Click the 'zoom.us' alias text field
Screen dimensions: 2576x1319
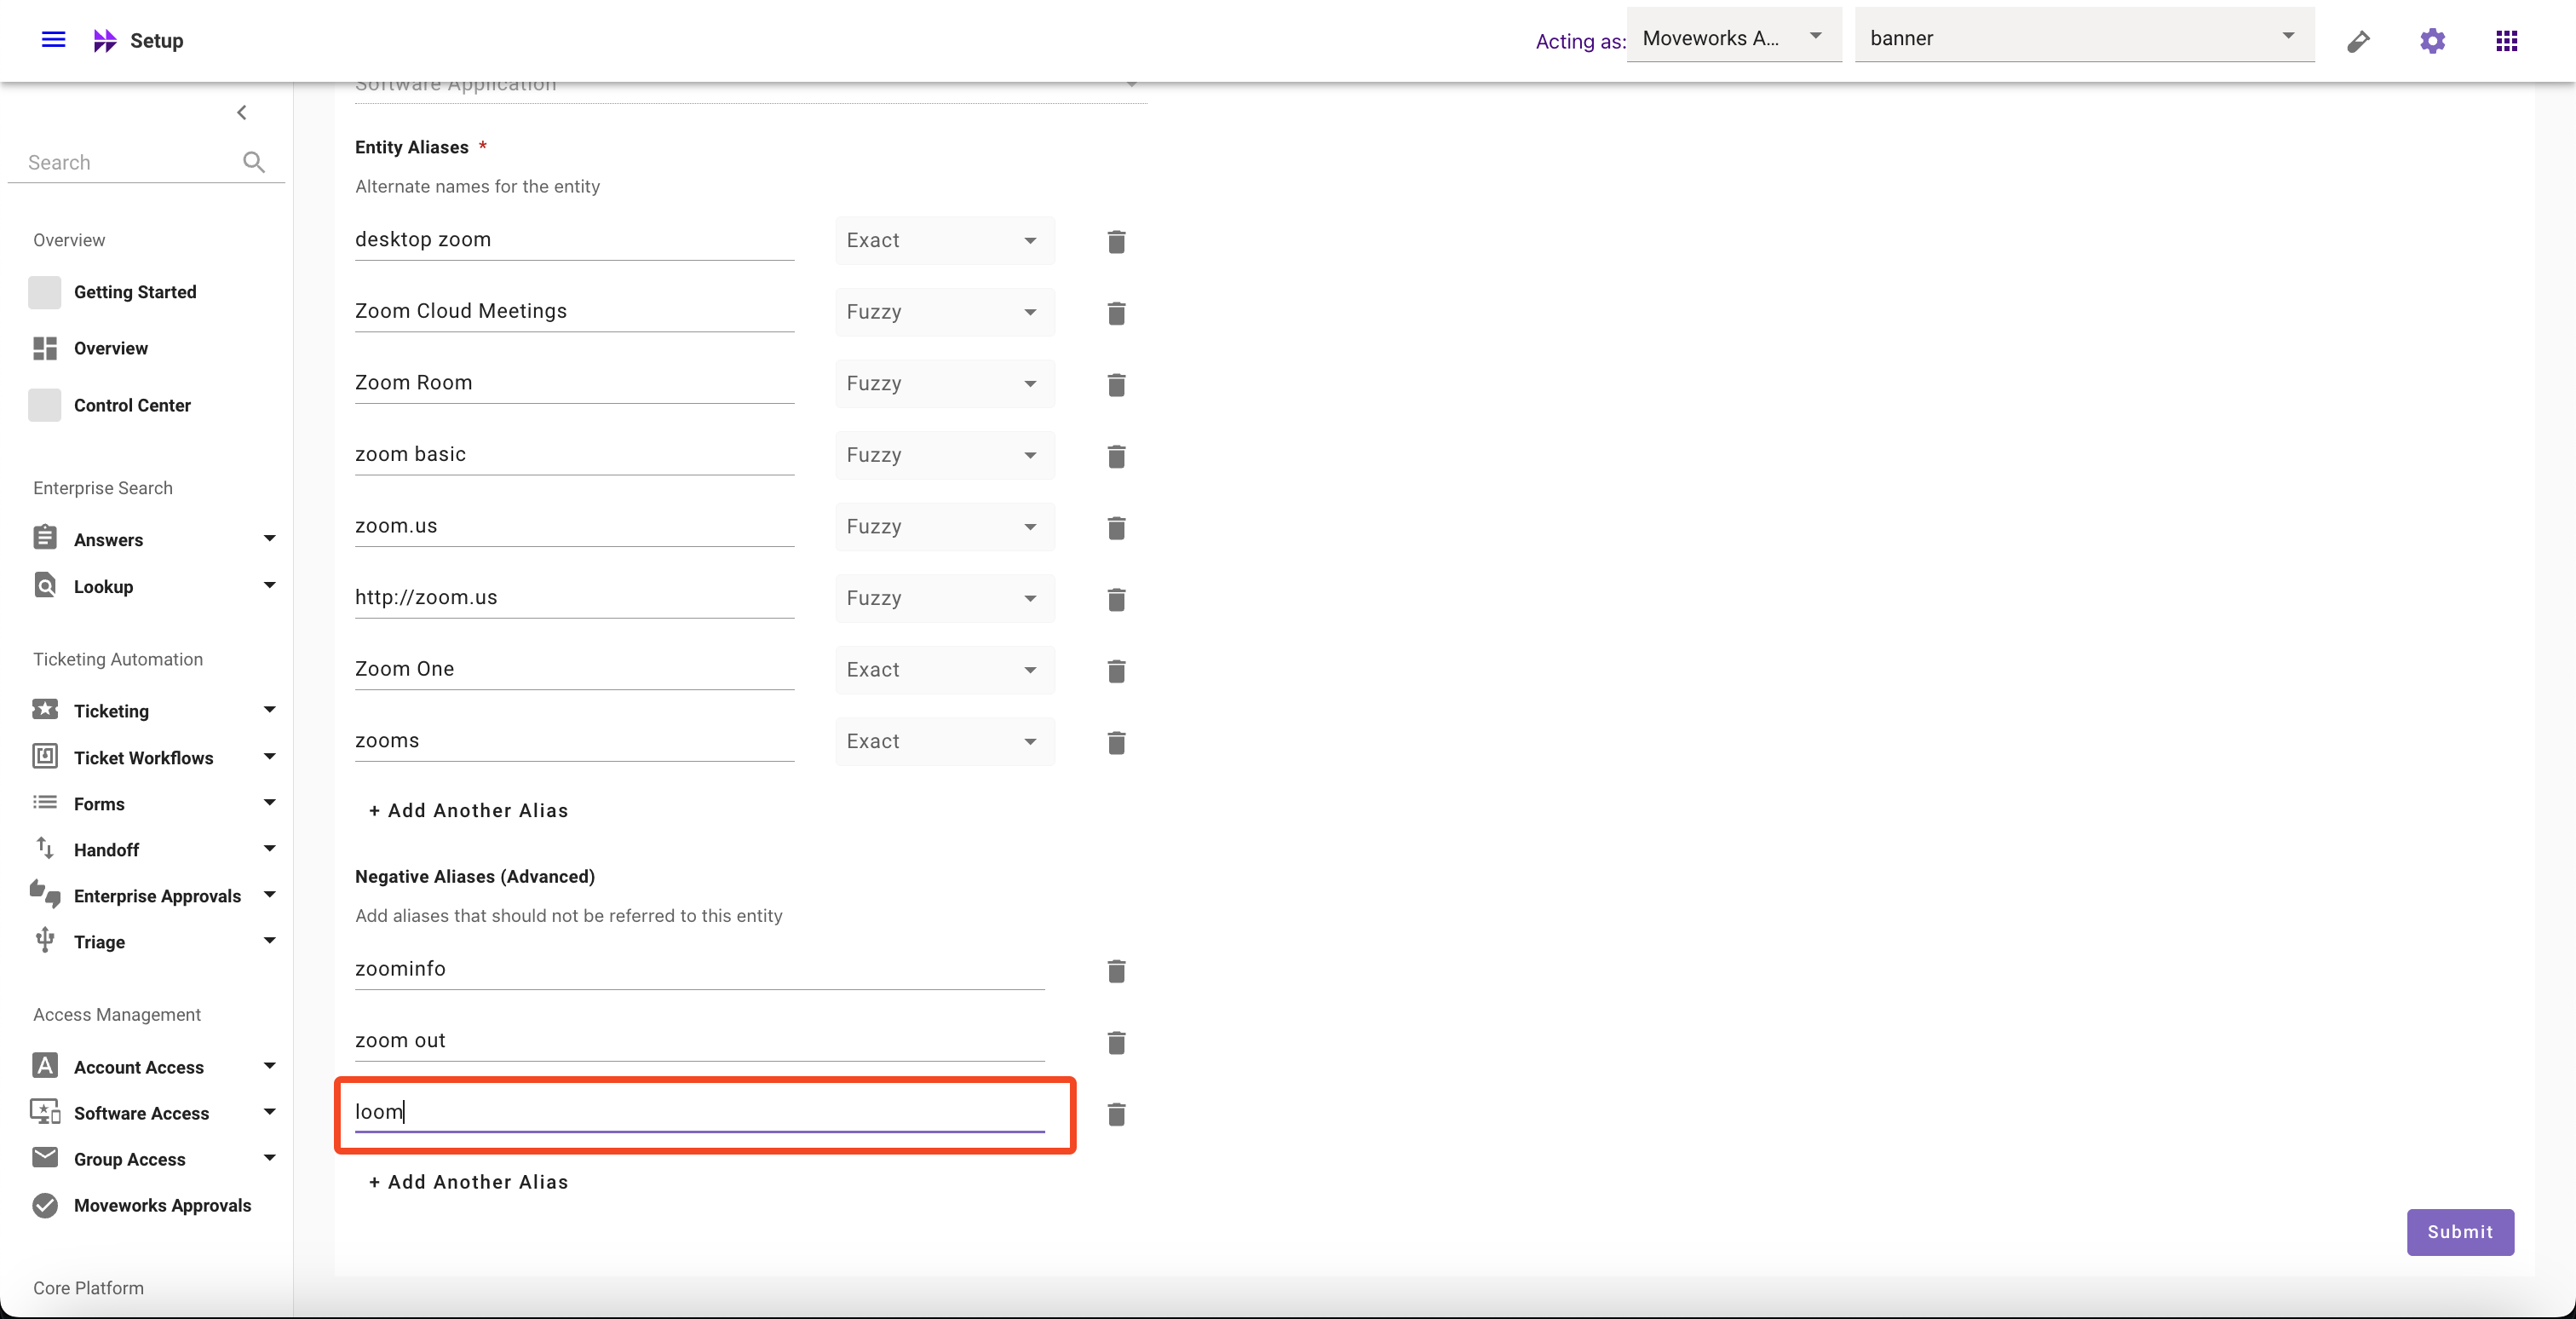click(x=573, y=526)
